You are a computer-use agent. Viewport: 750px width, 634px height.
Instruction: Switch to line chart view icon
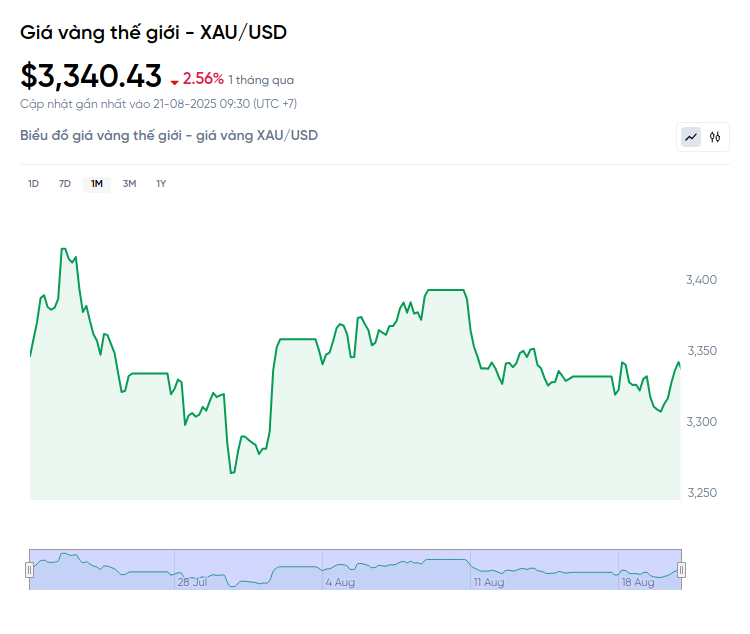click(691, 137)
